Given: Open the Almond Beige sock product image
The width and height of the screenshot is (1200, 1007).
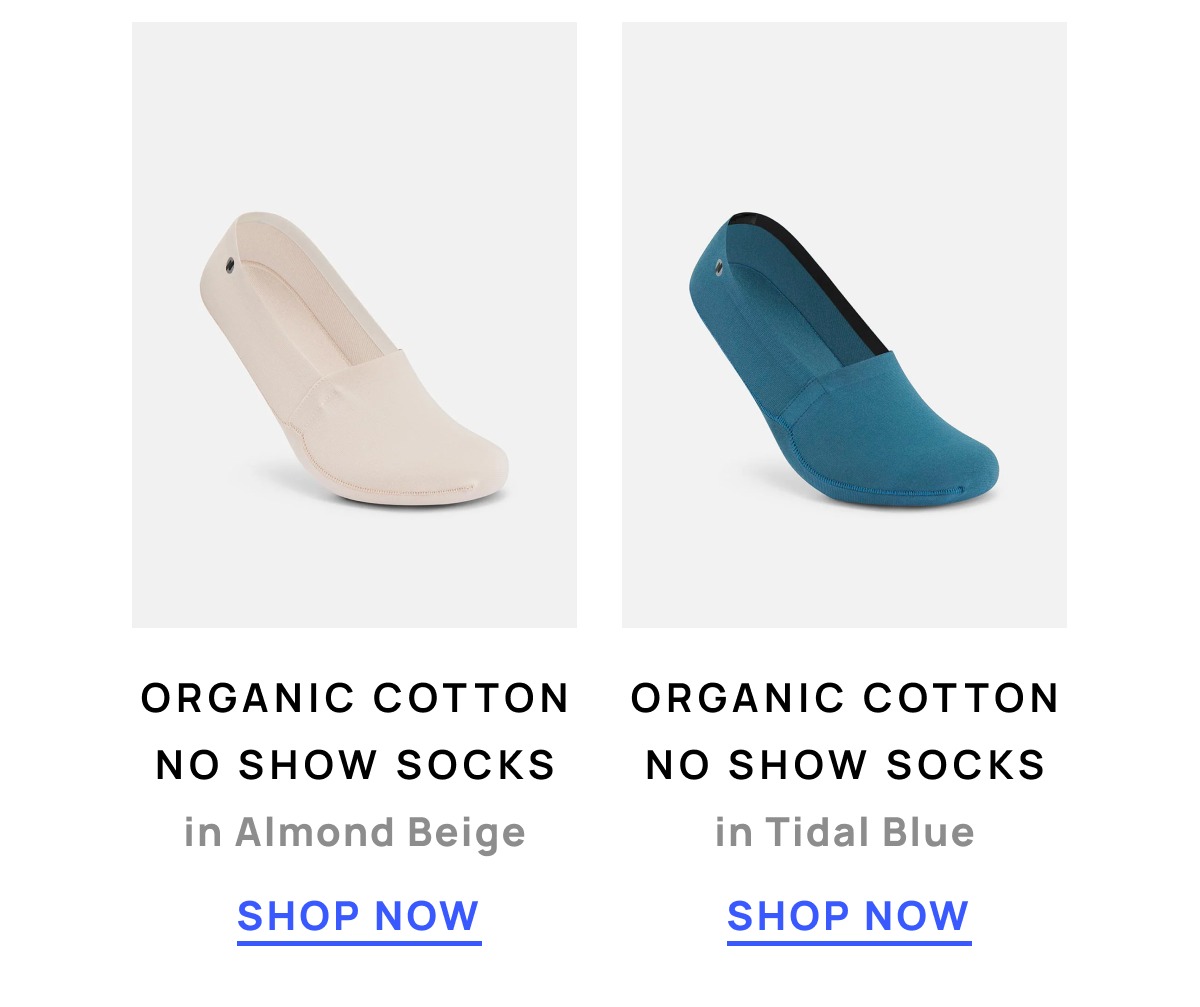Looking at the screenshot, I should coord(354,325).
